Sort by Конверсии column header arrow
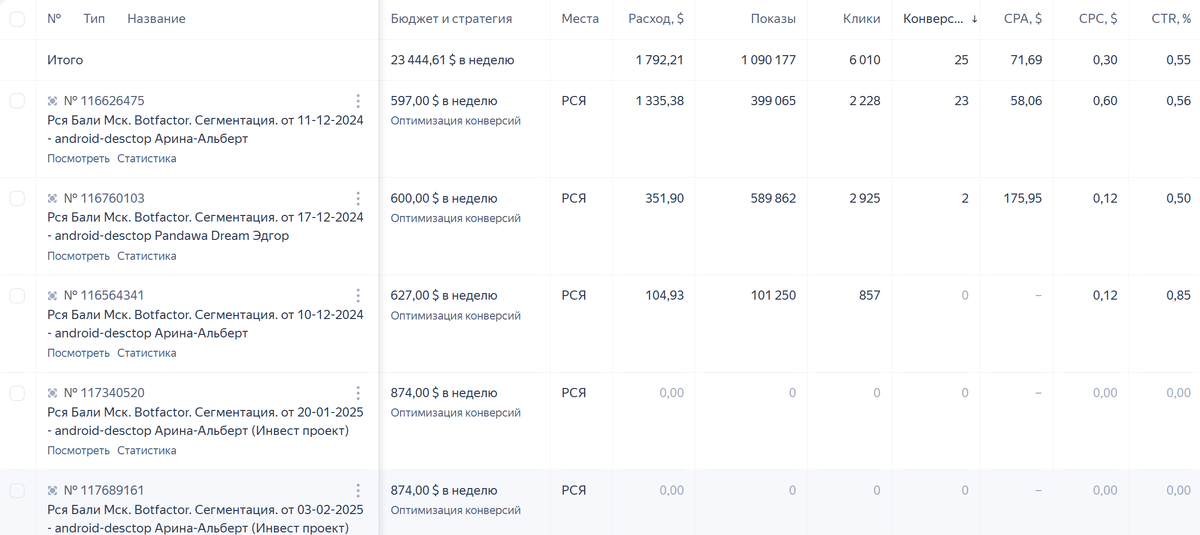Screen dimensions: 1200x535 coord(974,19)
